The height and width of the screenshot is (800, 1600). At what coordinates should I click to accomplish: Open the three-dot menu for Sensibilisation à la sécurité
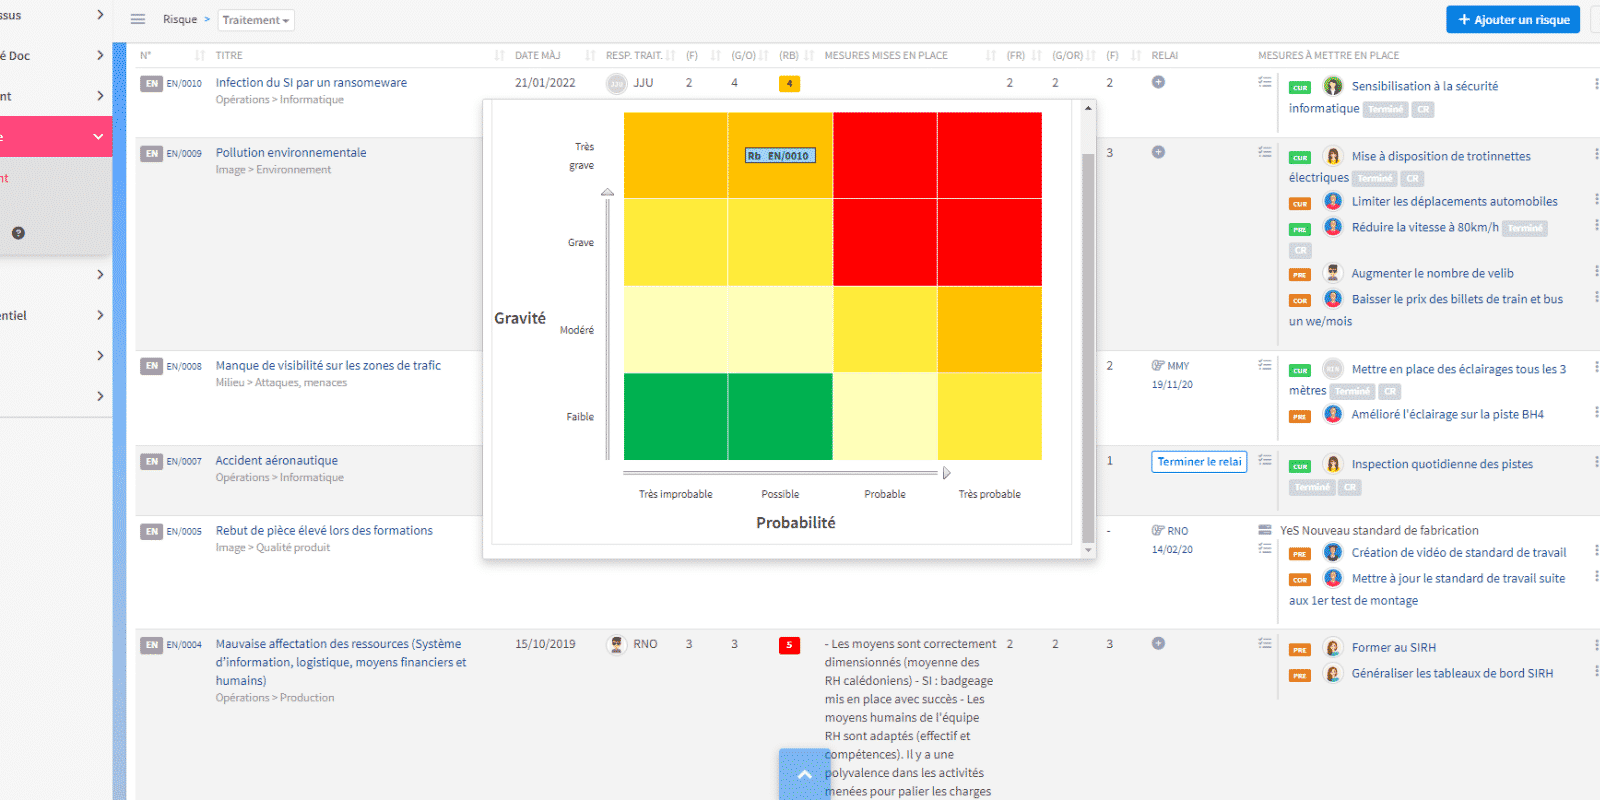(x=1595, y=85)
